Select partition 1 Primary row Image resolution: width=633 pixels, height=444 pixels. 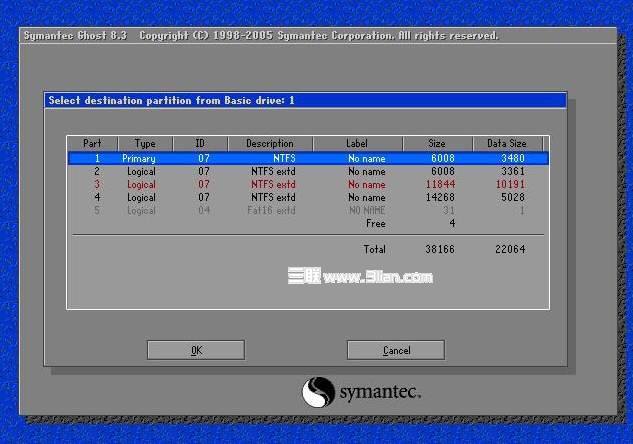[308, 158]
